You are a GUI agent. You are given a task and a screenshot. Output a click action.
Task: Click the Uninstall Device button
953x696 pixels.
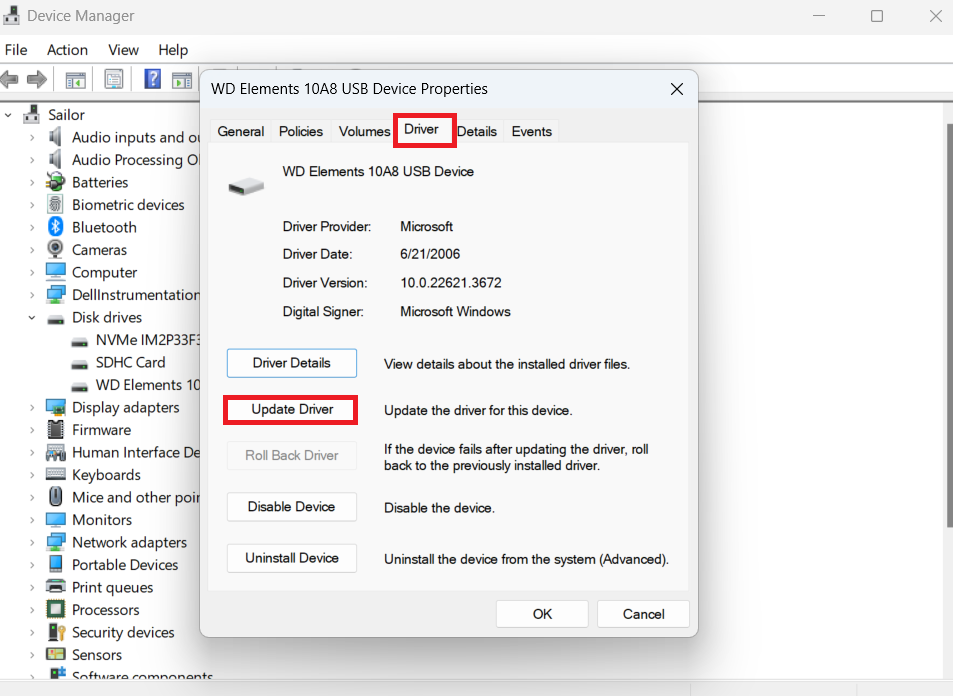tap(292, 558)
